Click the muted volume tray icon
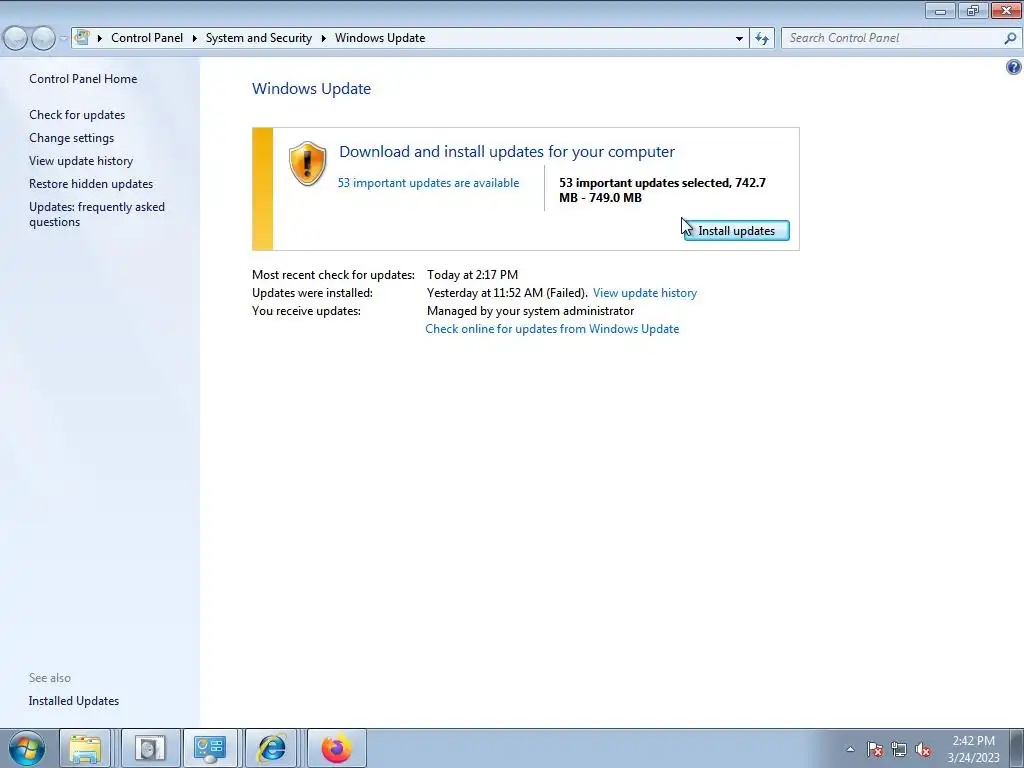 point(923,749)
